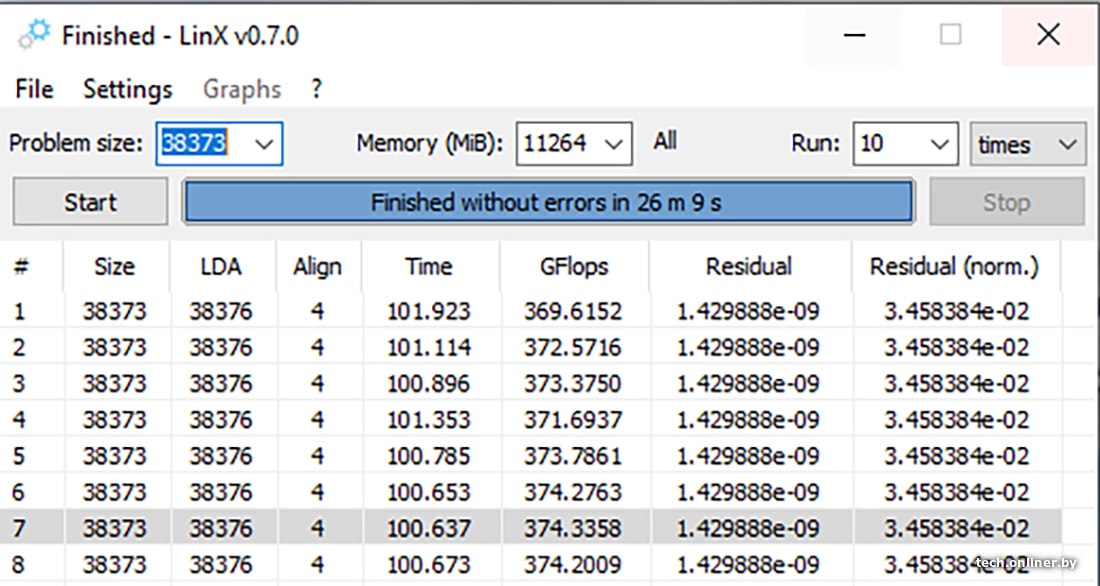Open the File menu

[34, 89]
